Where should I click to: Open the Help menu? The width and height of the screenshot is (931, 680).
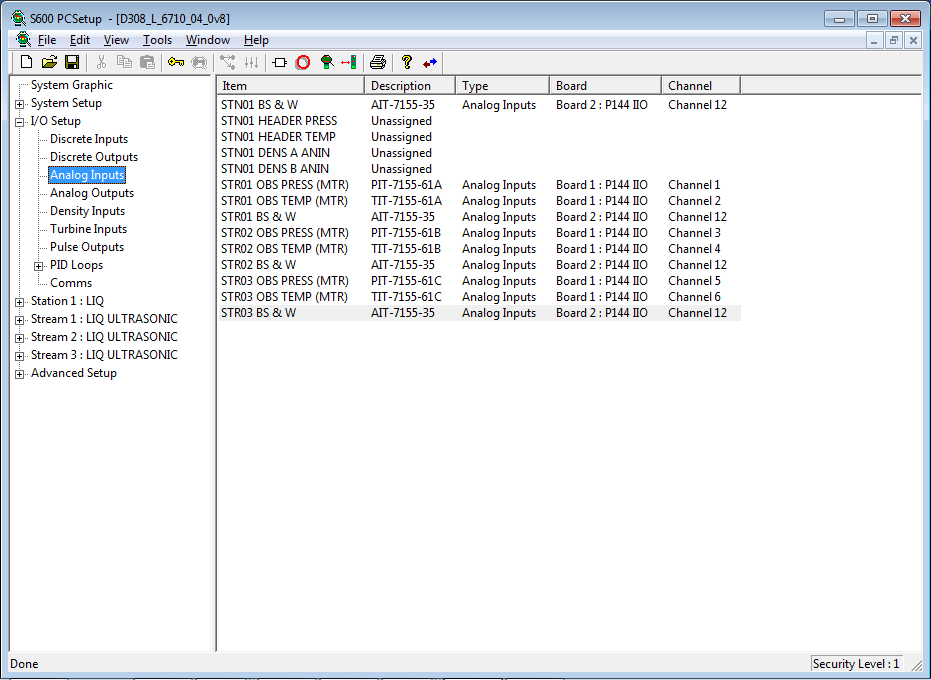[256, 40]
